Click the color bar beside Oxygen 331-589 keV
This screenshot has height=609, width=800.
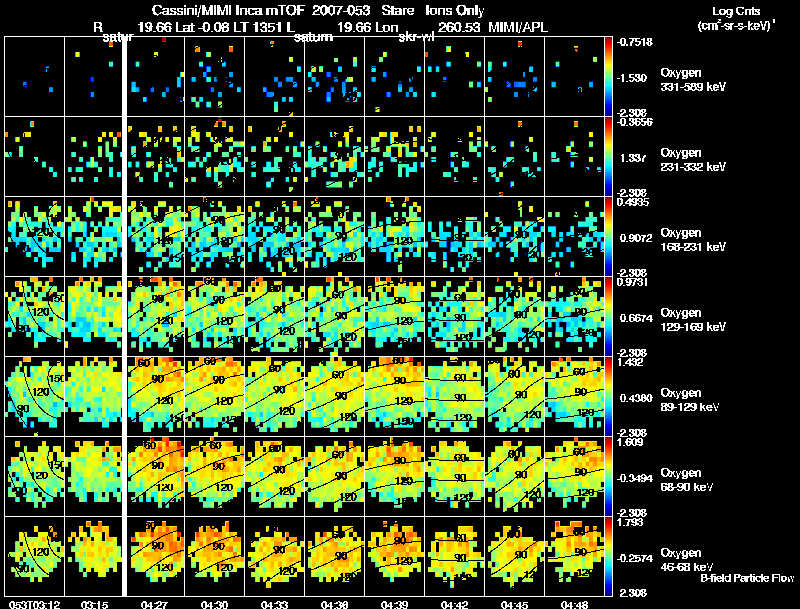coord(608,77)
